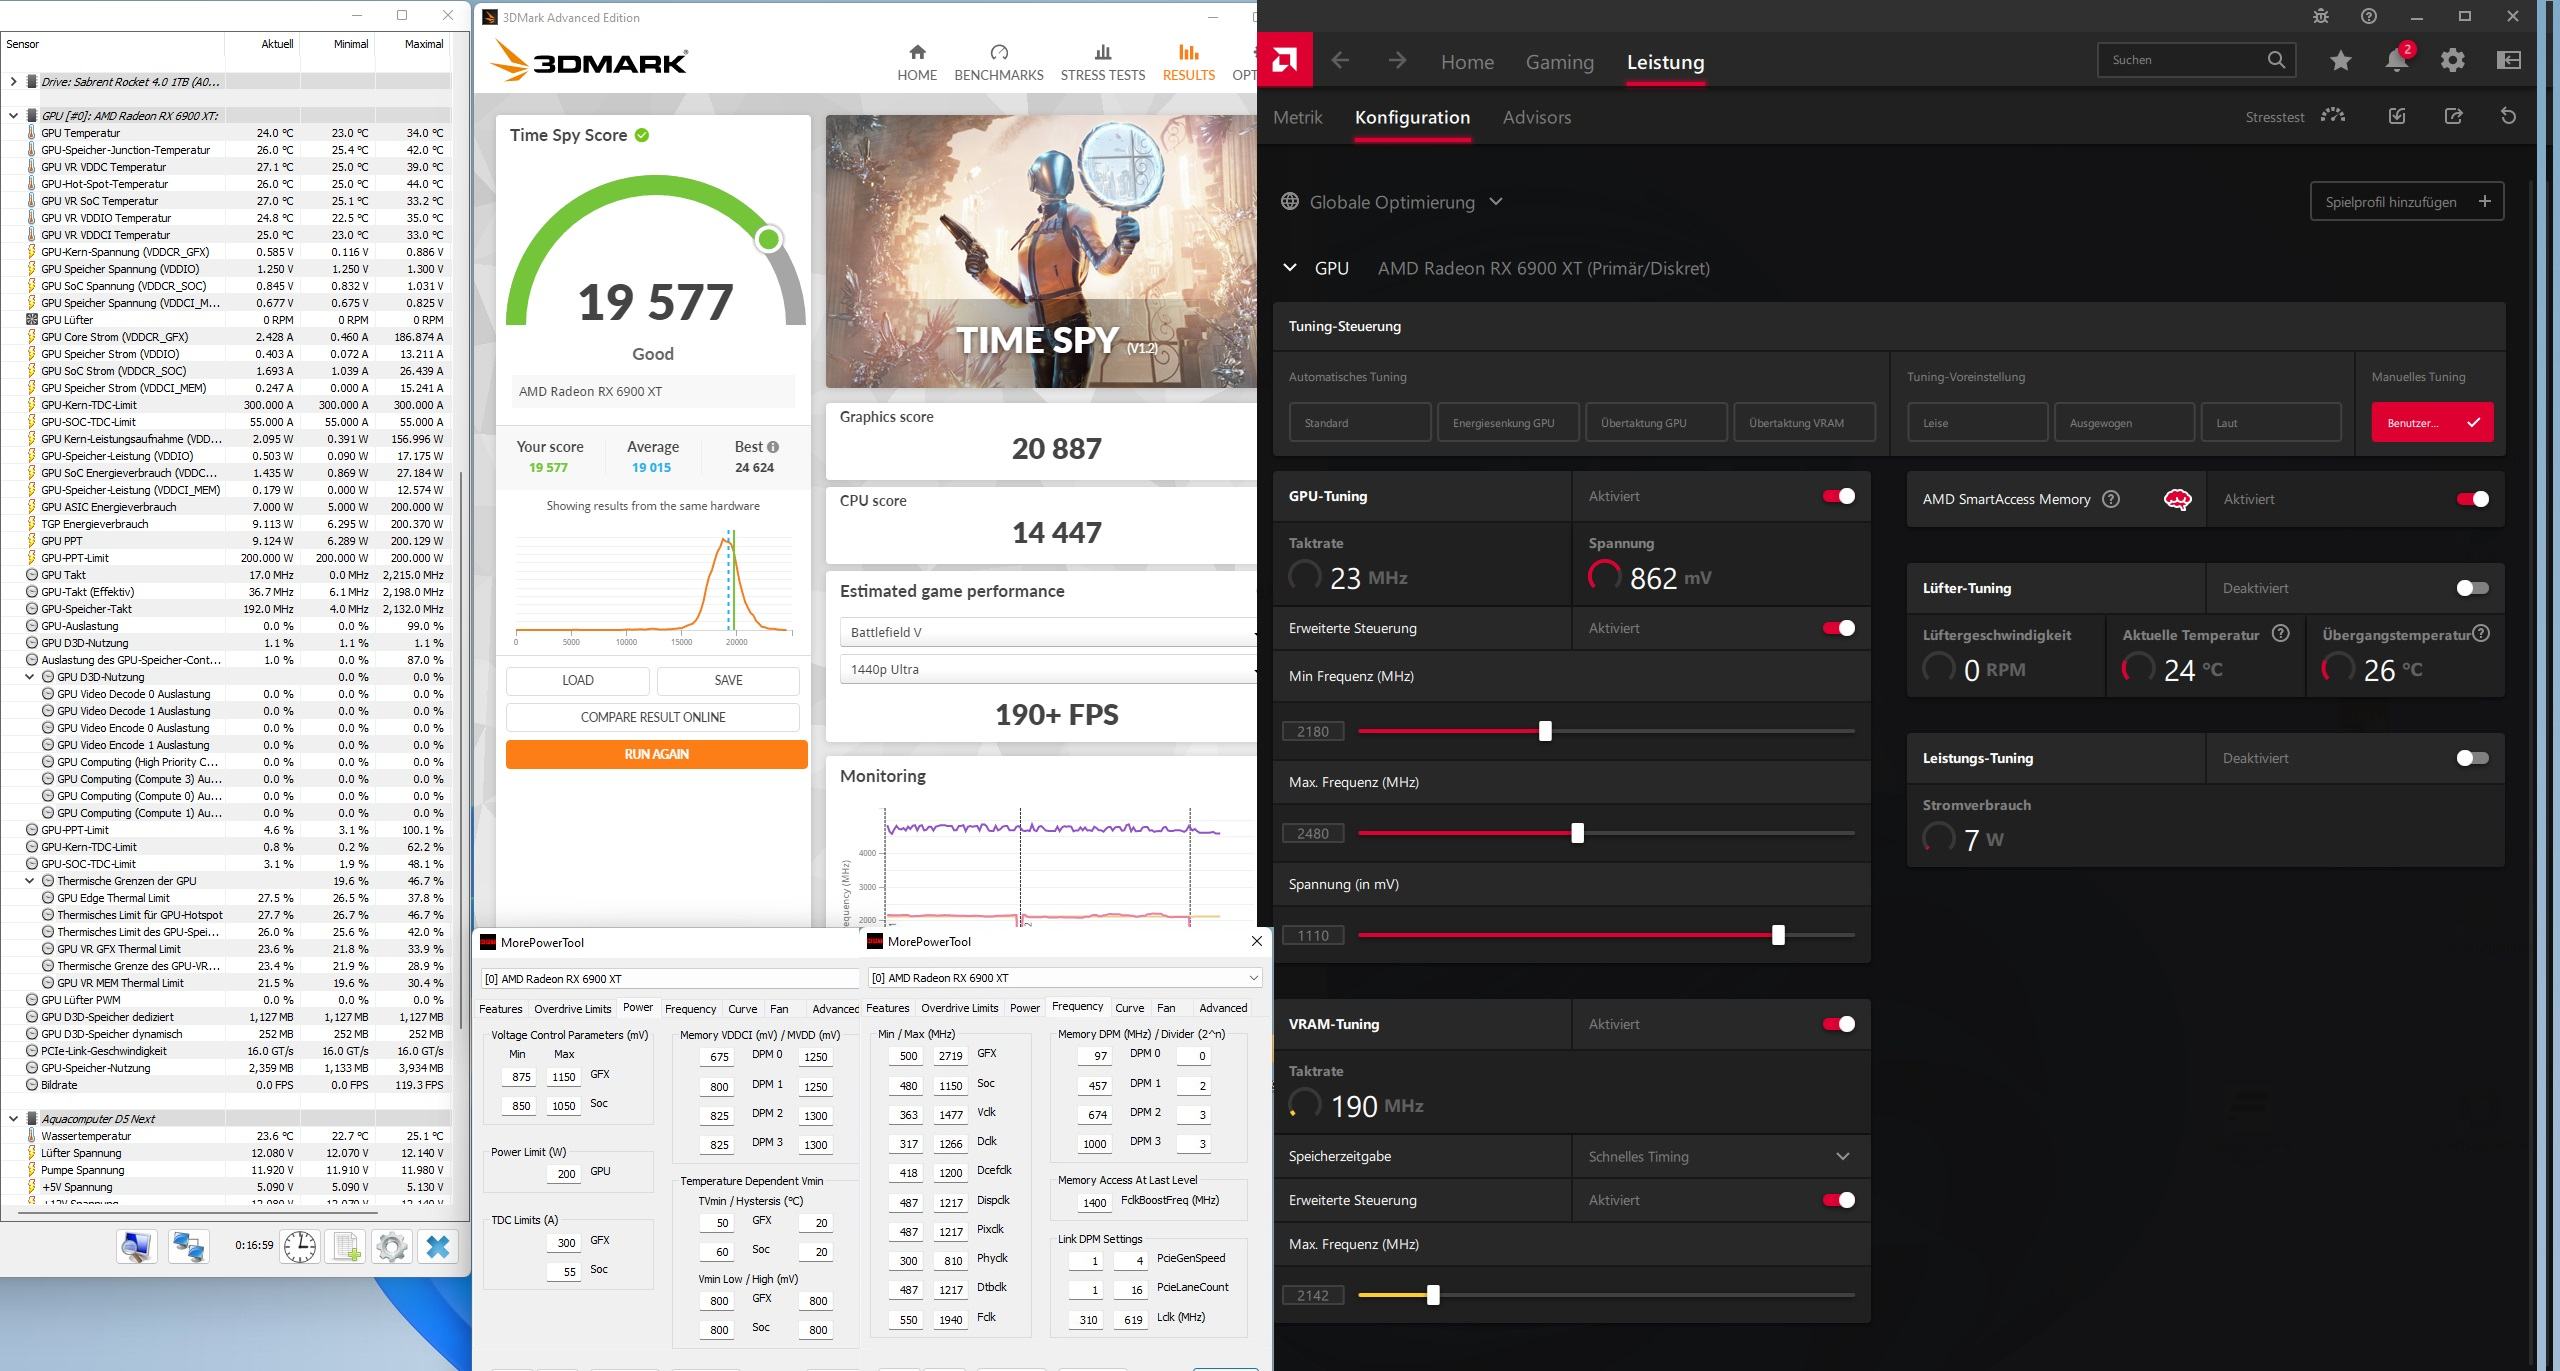Image resolution: width=2560 pixels, height=1371 pixels.
Task: Open AMD Software settings gear icon
Action: tap(2452, 61)
